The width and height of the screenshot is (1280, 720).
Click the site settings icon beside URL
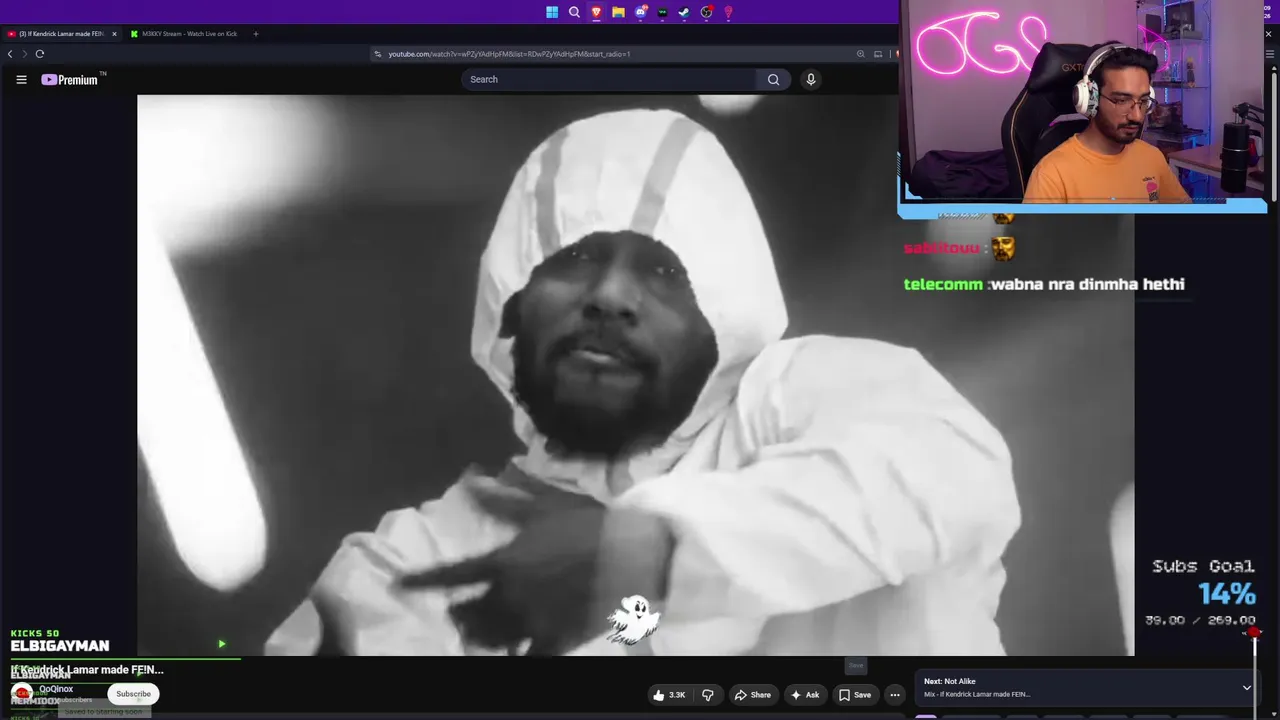[378, 54]
